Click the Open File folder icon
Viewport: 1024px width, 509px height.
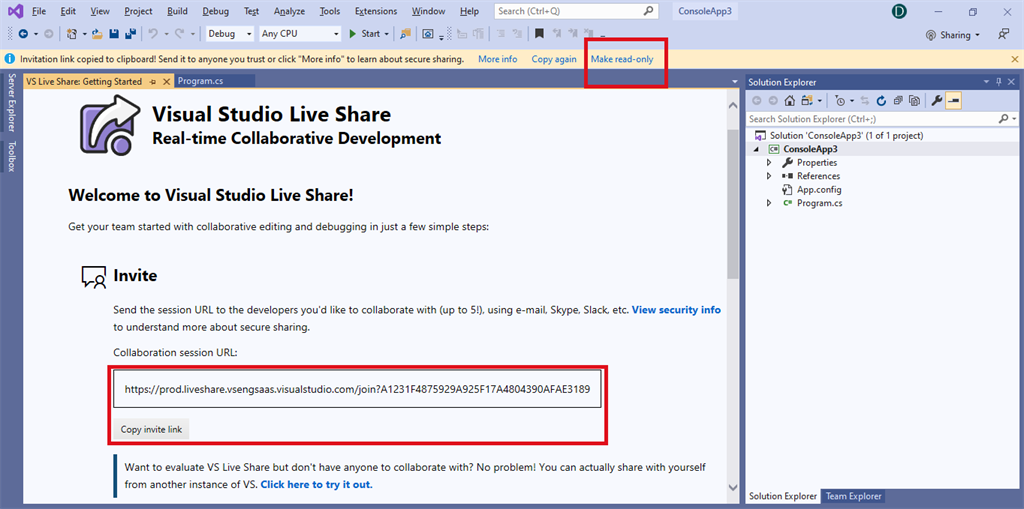click(97, 34)
